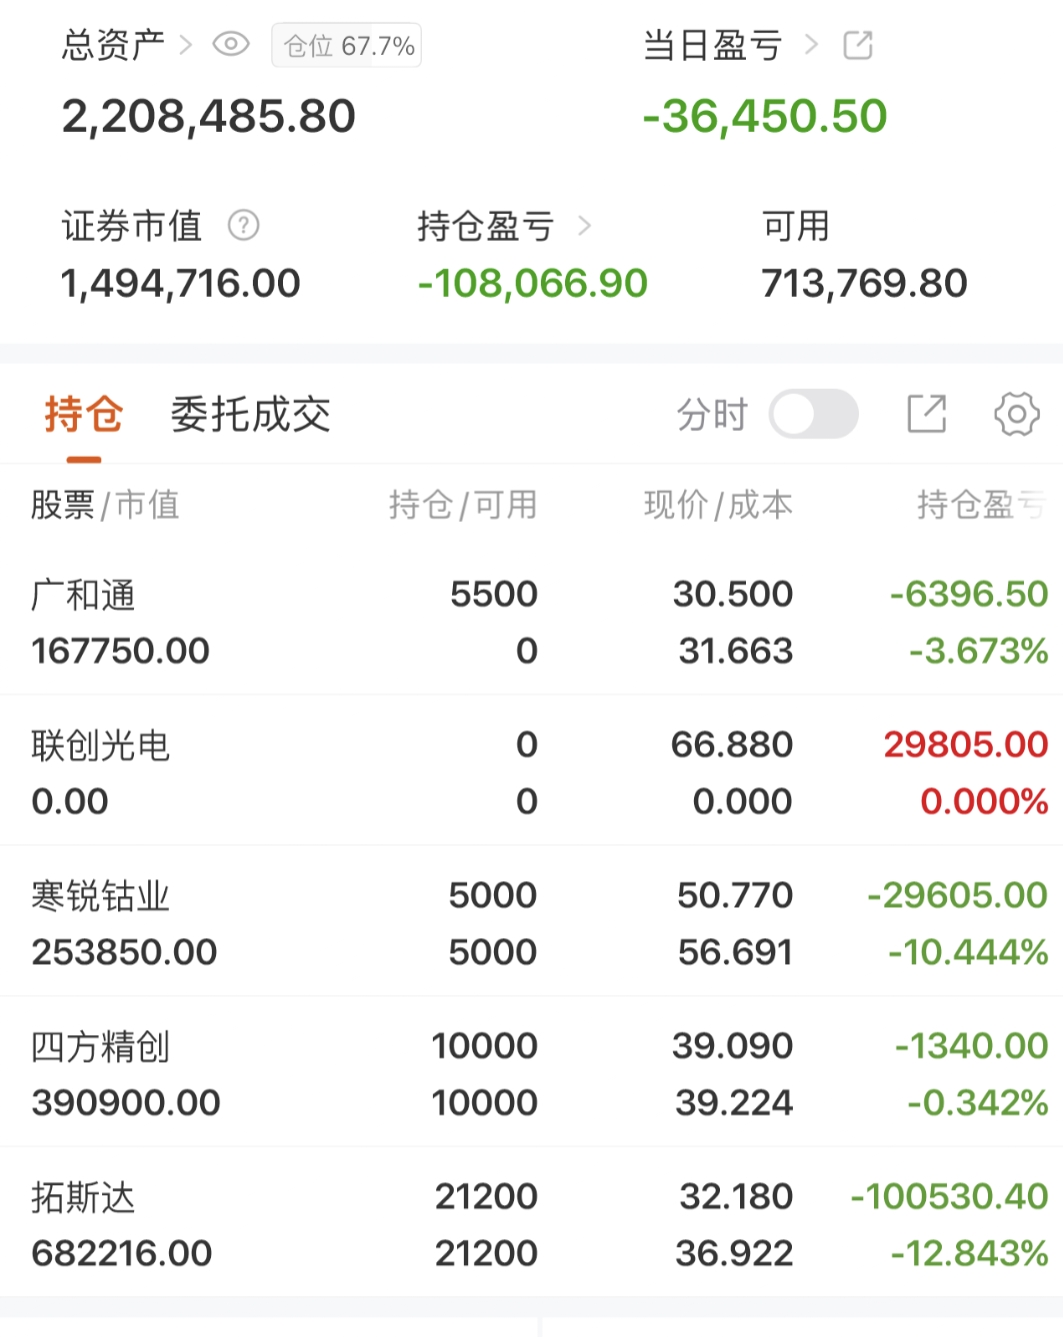The image size is (1063, 1337).
Task: Sort by 持仓盈亏 column header
Action: pyautogui.click(x=981, y=505)
